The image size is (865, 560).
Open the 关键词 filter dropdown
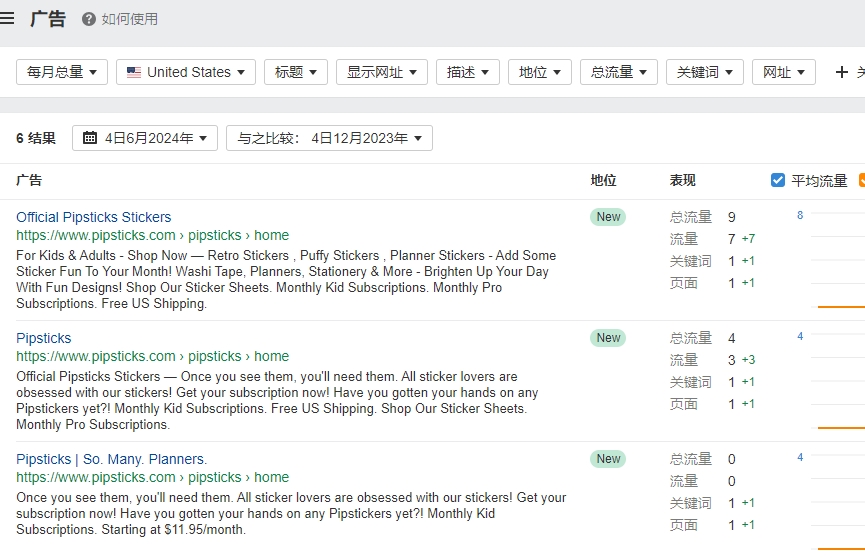click(705, 72)
